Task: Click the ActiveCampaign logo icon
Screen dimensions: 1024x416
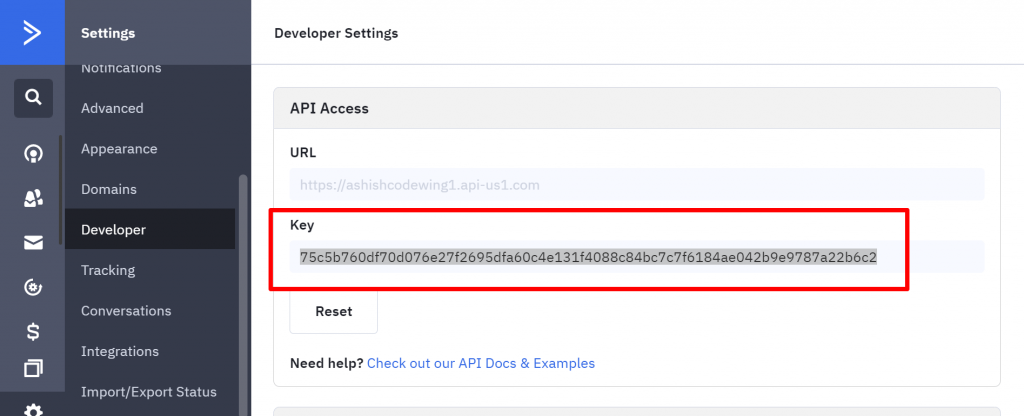Action: [32, 32]
